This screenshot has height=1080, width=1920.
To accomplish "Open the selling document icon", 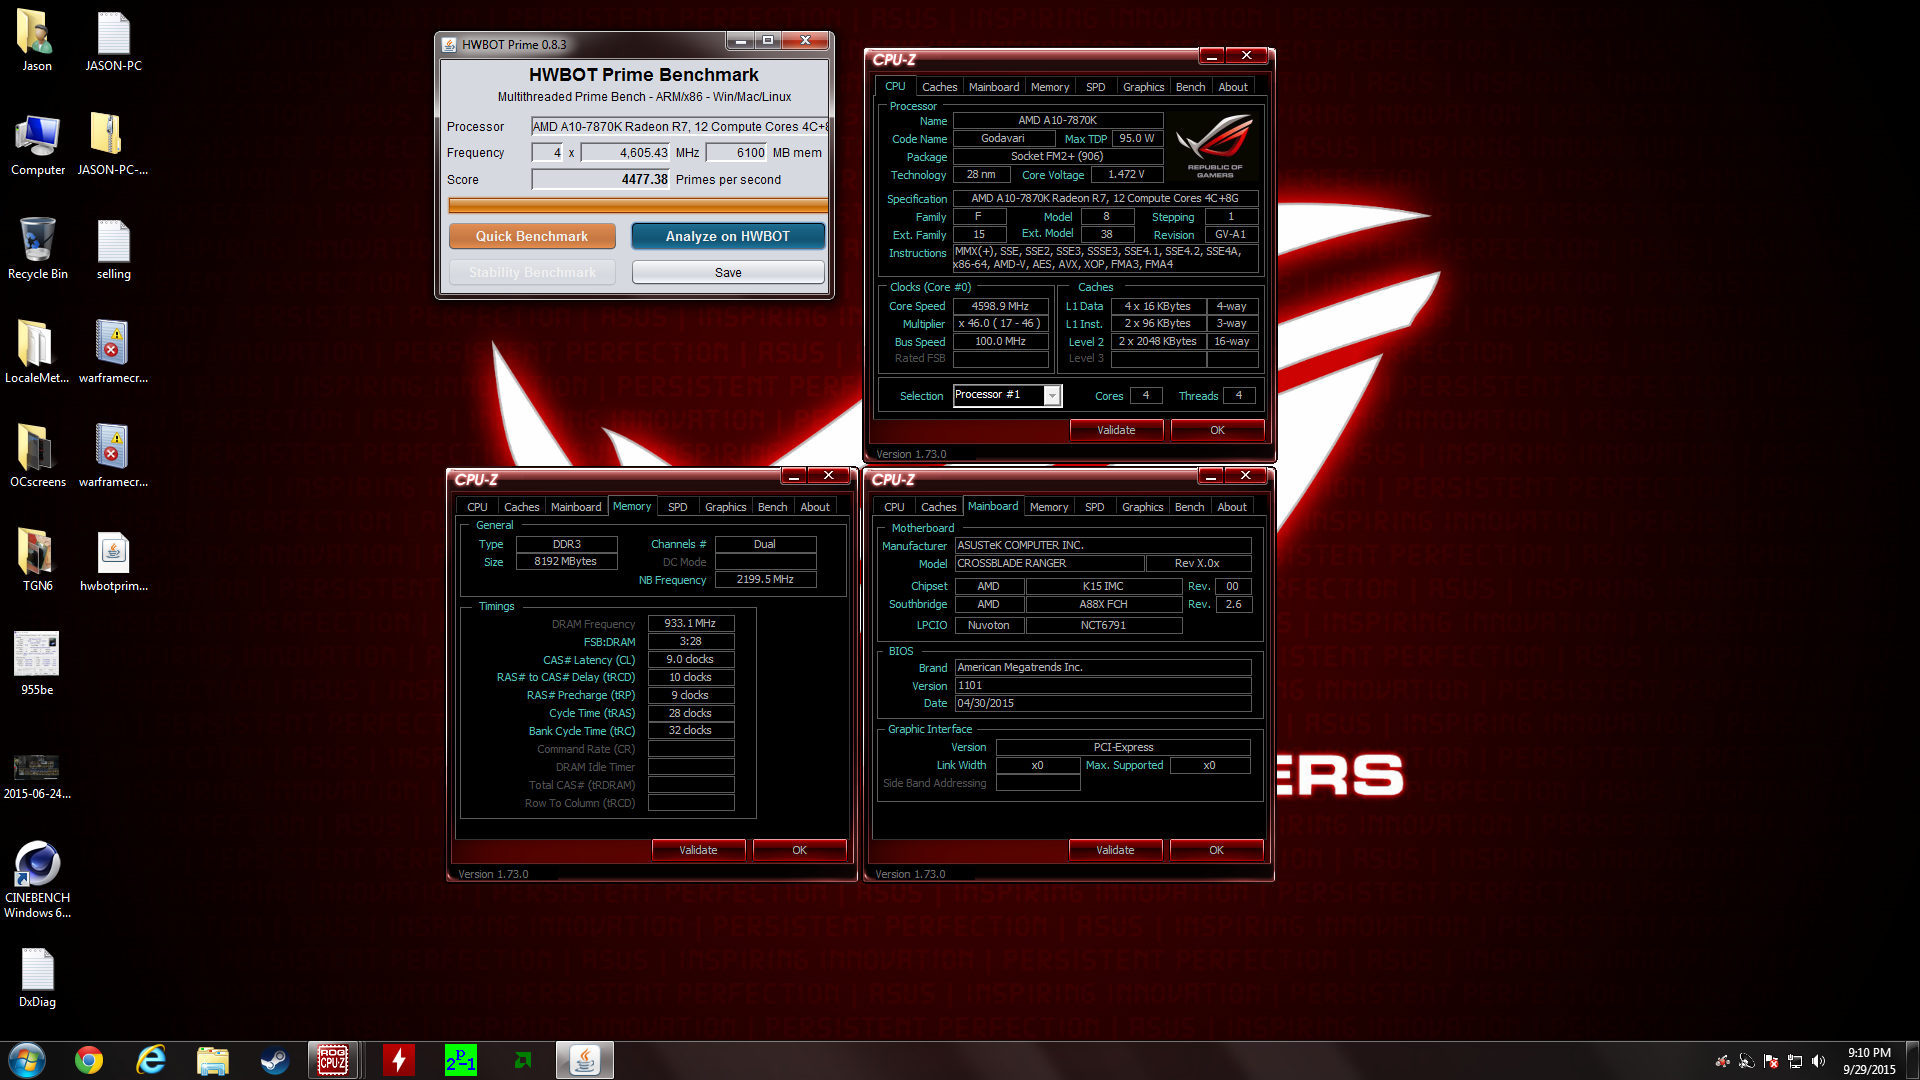I will [113, 248].
